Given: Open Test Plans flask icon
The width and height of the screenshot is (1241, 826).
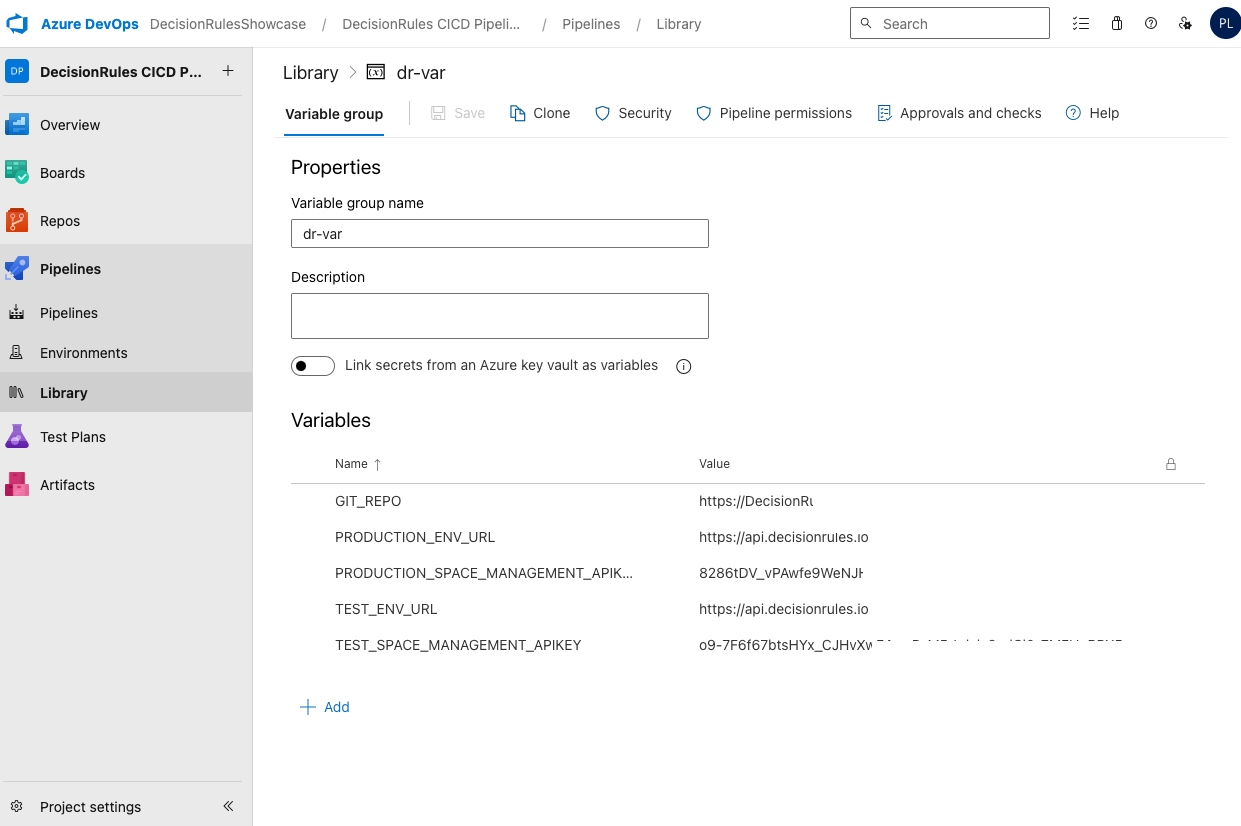Looking at the screenshot, I should pyautogui.click(x=17, y=437).
